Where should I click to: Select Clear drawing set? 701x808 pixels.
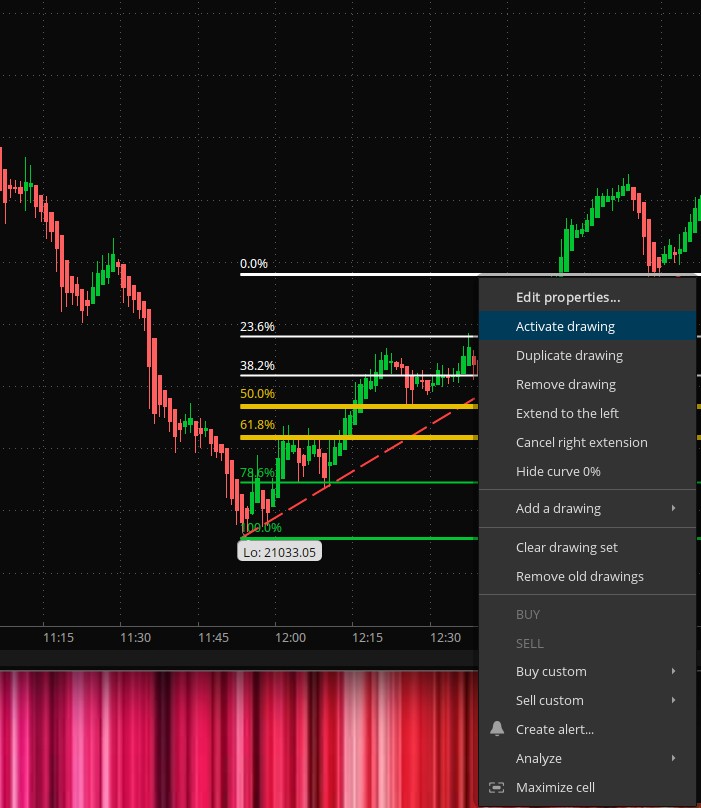click(587, 547)
